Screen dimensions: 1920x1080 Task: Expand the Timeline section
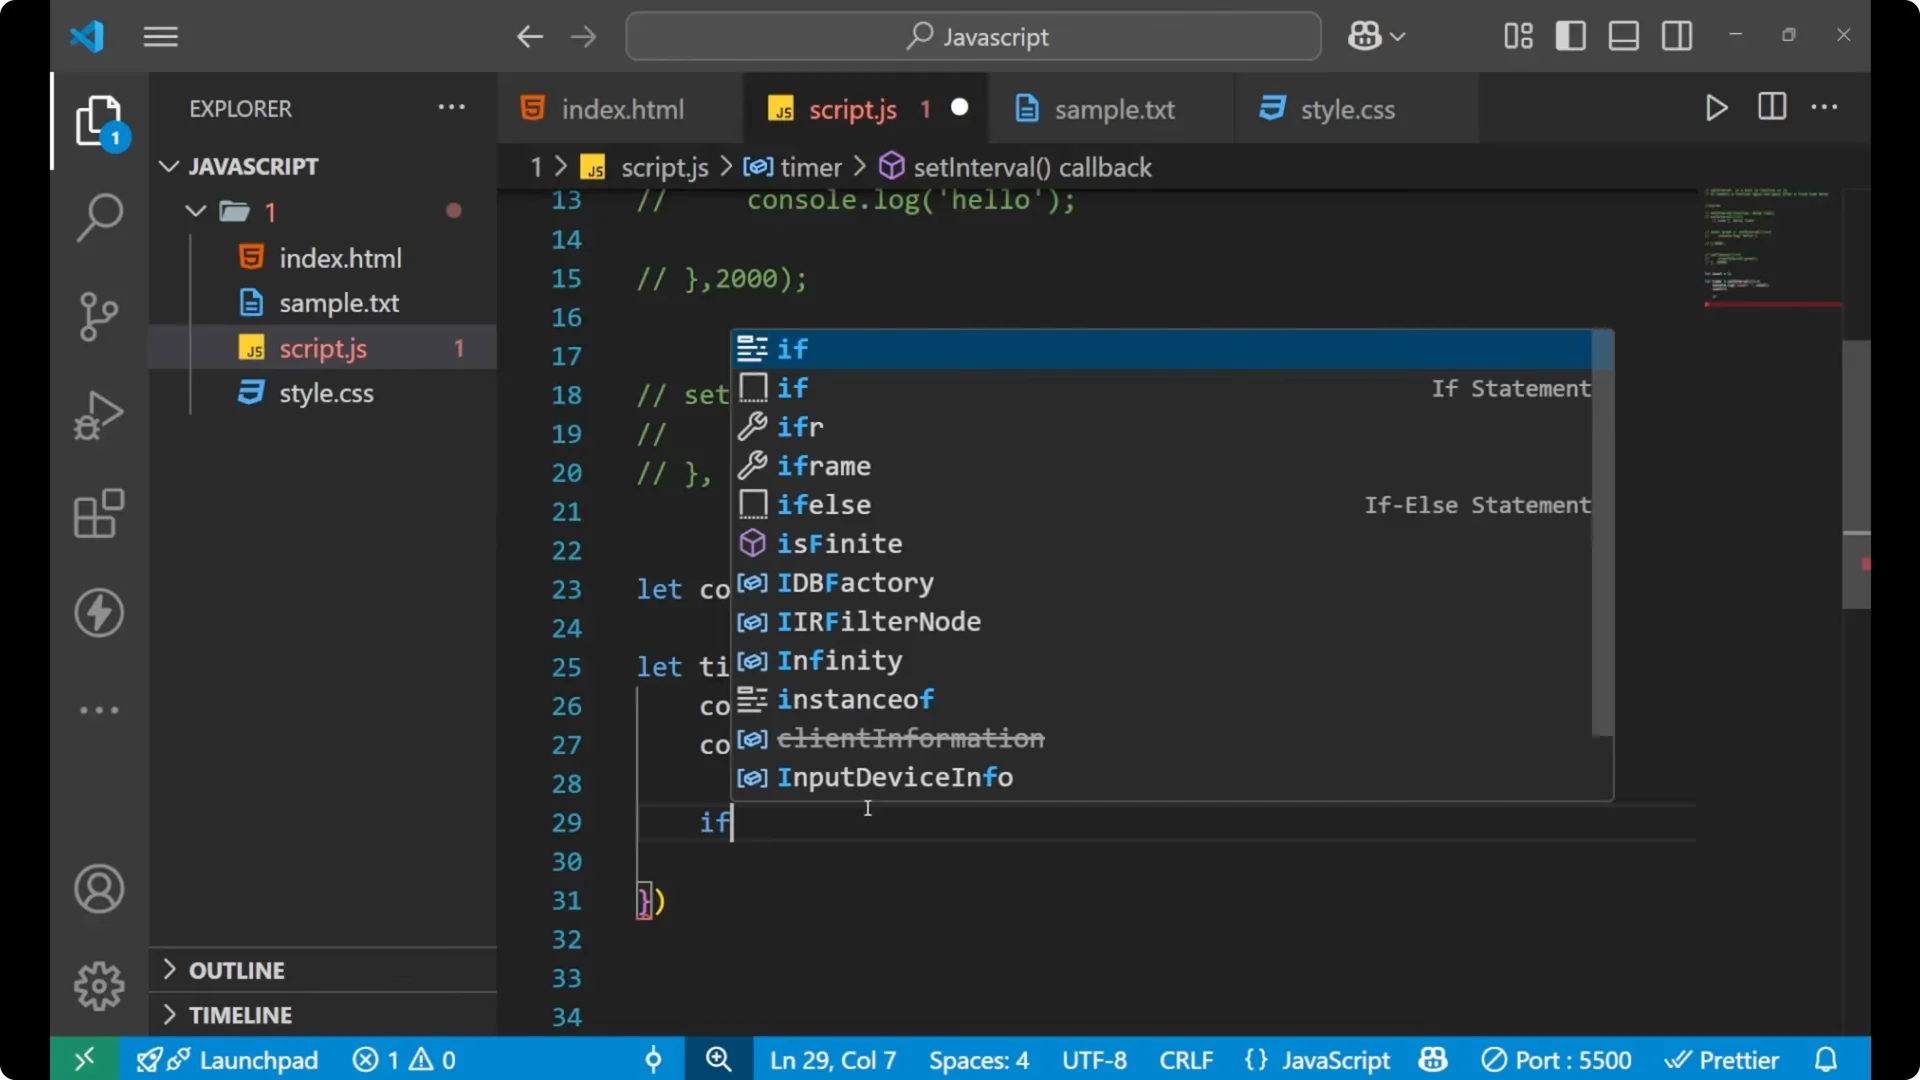point(241,1014)
